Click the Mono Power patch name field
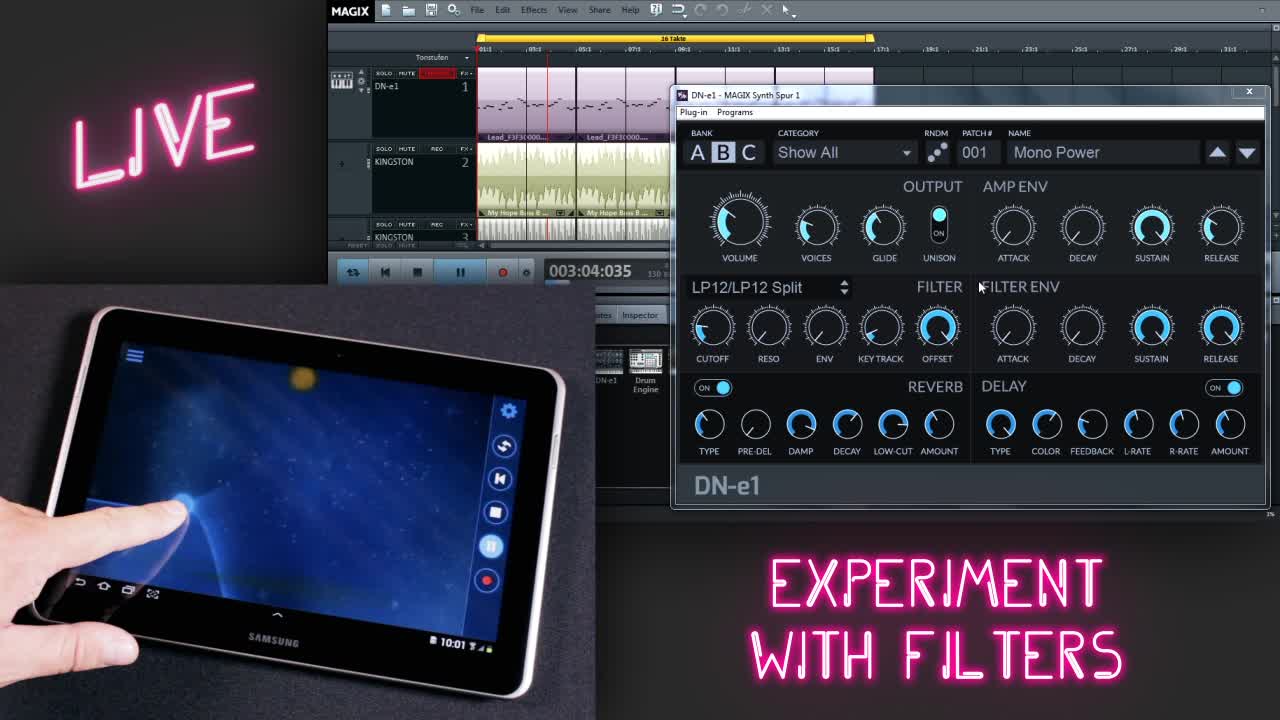The height and width of the screenshot is (720, 1280). (1102, 152)
